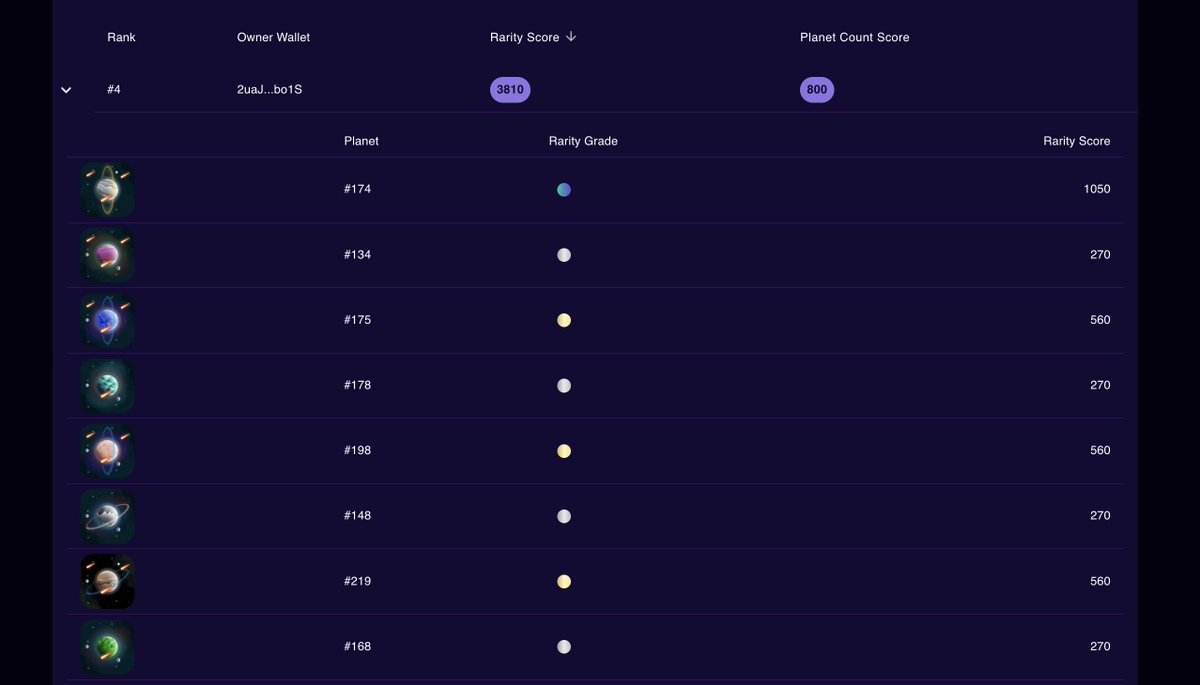Click rarity score 270 for planet #148

[1100, 516]
